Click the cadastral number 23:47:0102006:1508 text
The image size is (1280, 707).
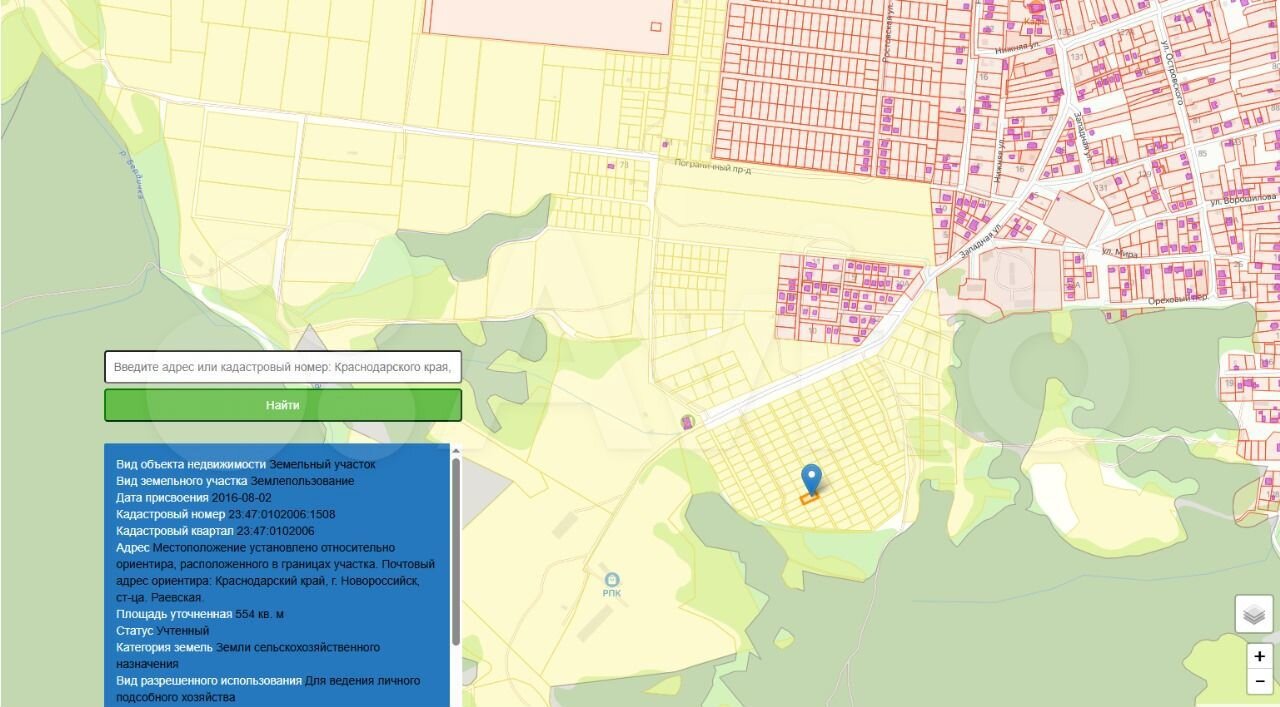282,514
